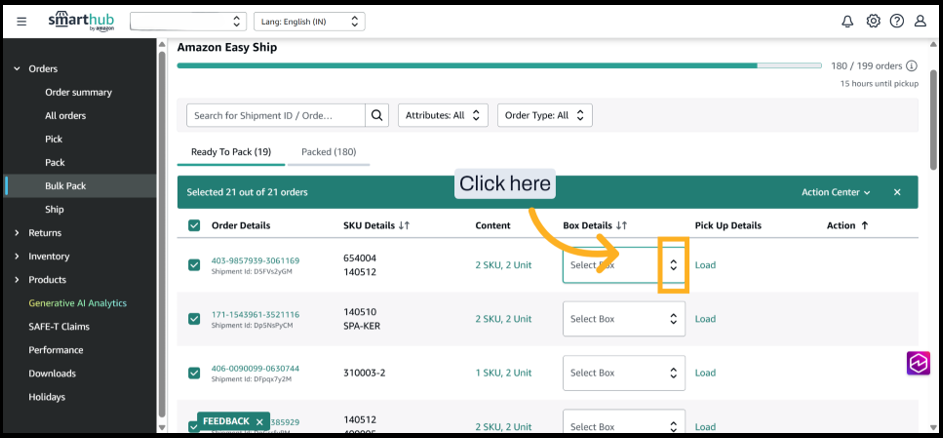Uncheck order 403-9857939-3061169 checkbox
This screenshot has height=438, width=943.
(x=194, y=265)
